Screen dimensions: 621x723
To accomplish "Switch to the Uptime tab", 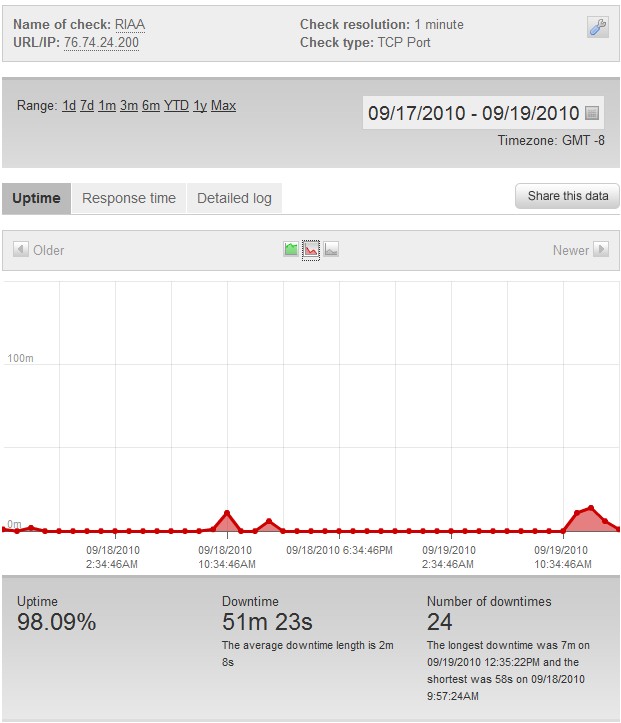I will tap(36, 198).
